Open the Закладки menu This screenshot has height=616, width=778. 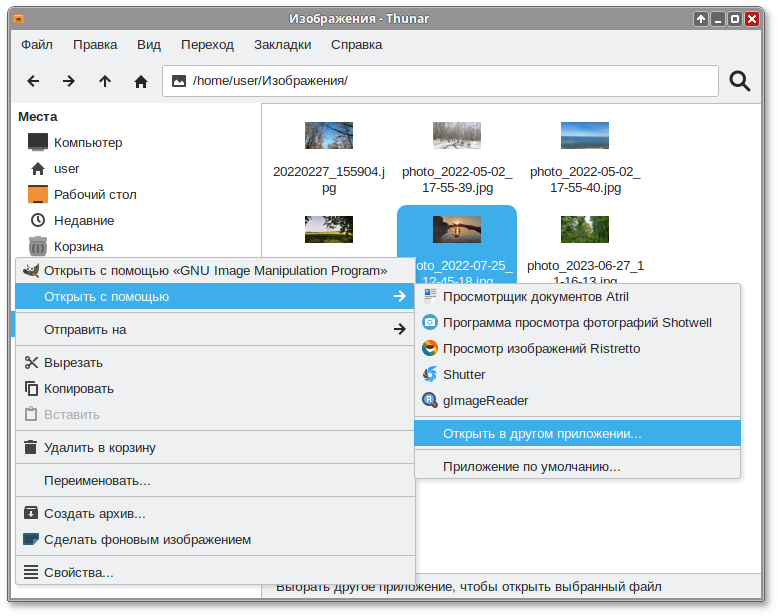pos(282,45)
